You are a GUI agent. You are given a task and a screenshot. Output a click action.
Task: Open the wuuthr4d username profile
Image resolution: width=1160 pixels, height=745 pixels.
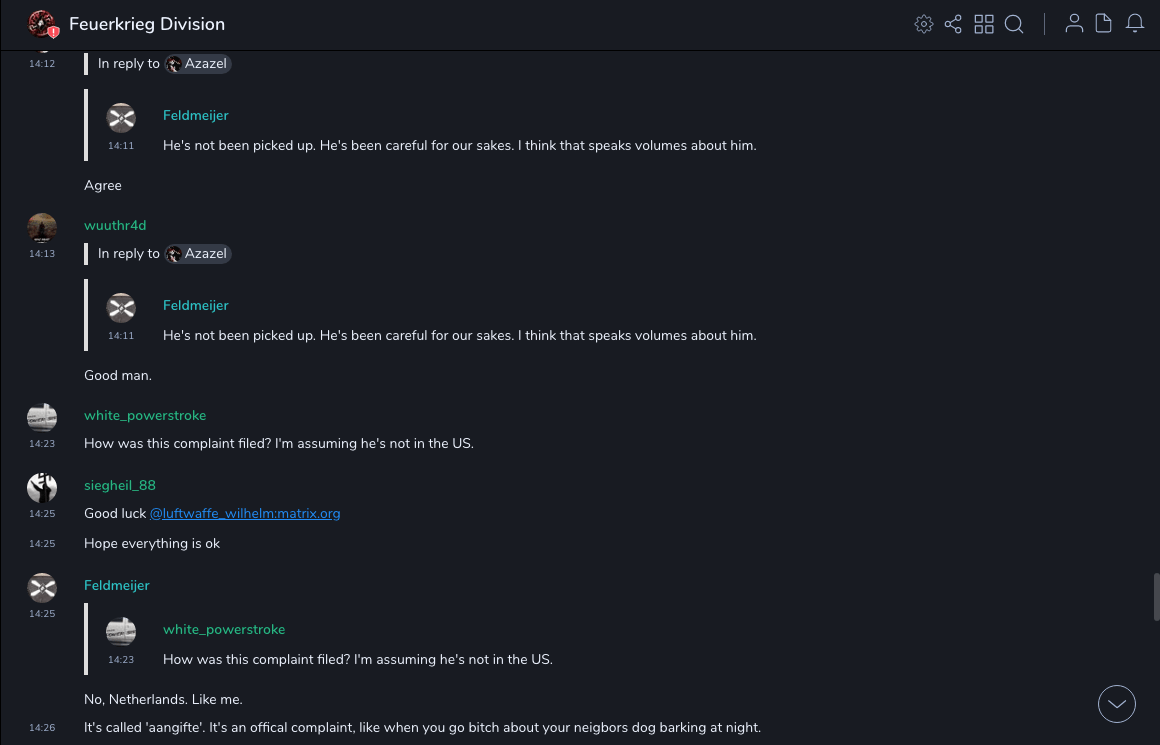pyautogui.click(x=115, y=226)
